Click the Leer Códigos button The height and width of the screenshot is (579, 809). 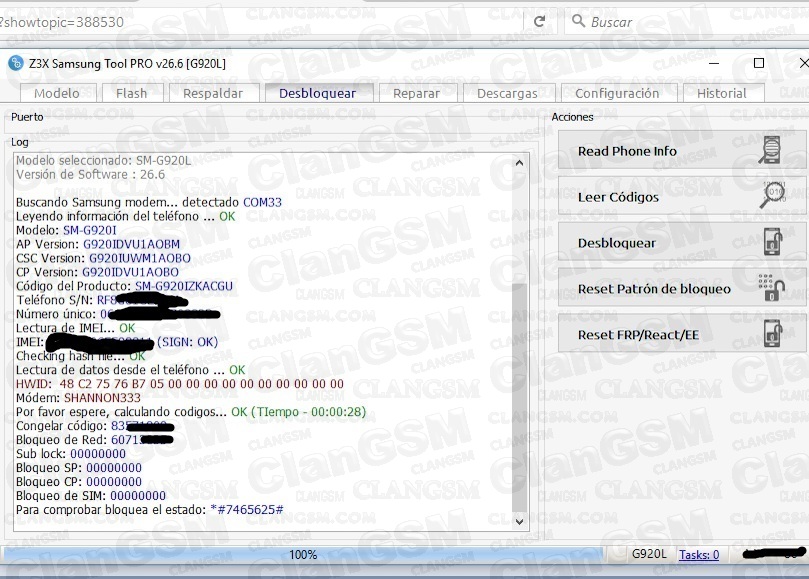(682, 196)
